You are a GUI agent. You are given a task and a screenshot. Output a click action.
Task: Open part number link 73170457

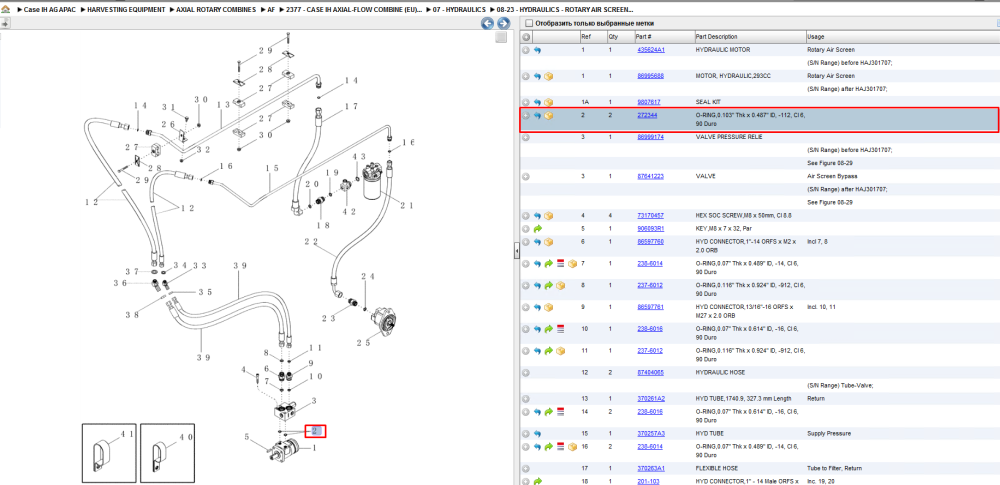click(x=651, y=216)
